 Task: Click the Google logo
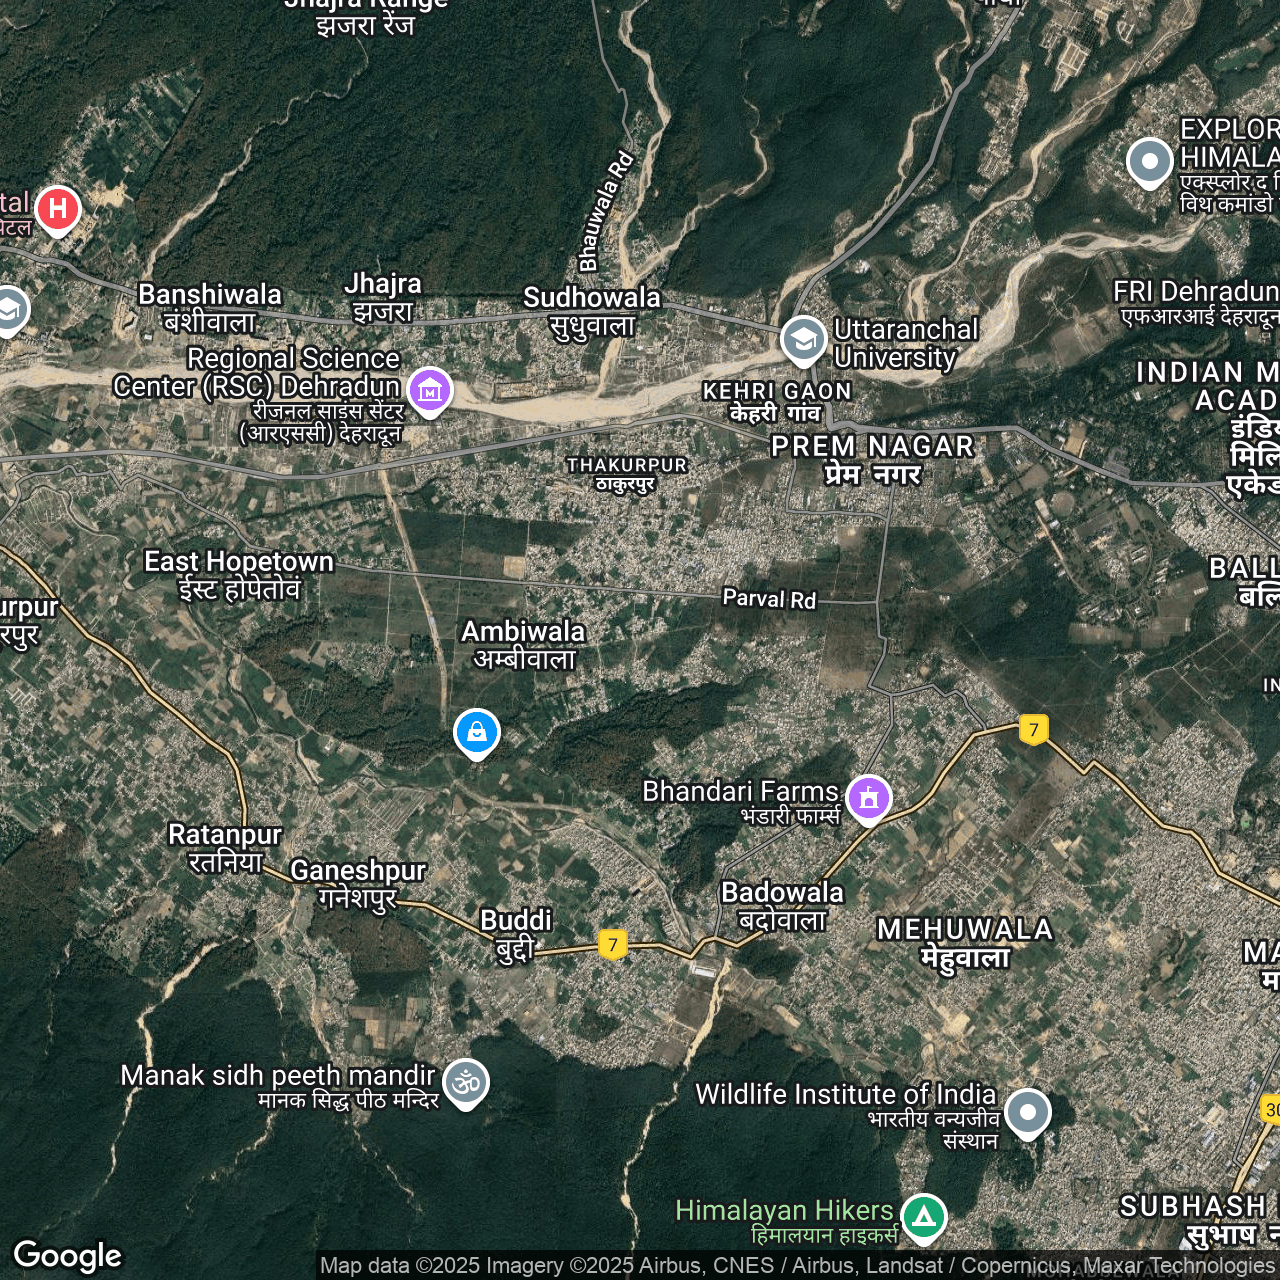click(68, 1256)
